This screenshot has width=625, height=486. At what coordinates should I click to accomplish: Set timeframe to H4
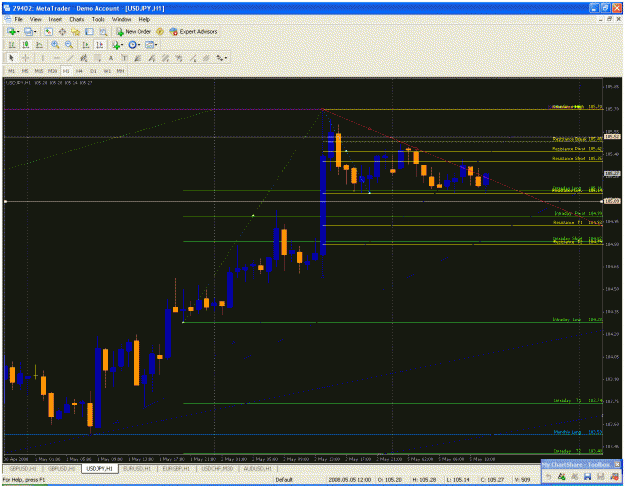coord(79,71)
